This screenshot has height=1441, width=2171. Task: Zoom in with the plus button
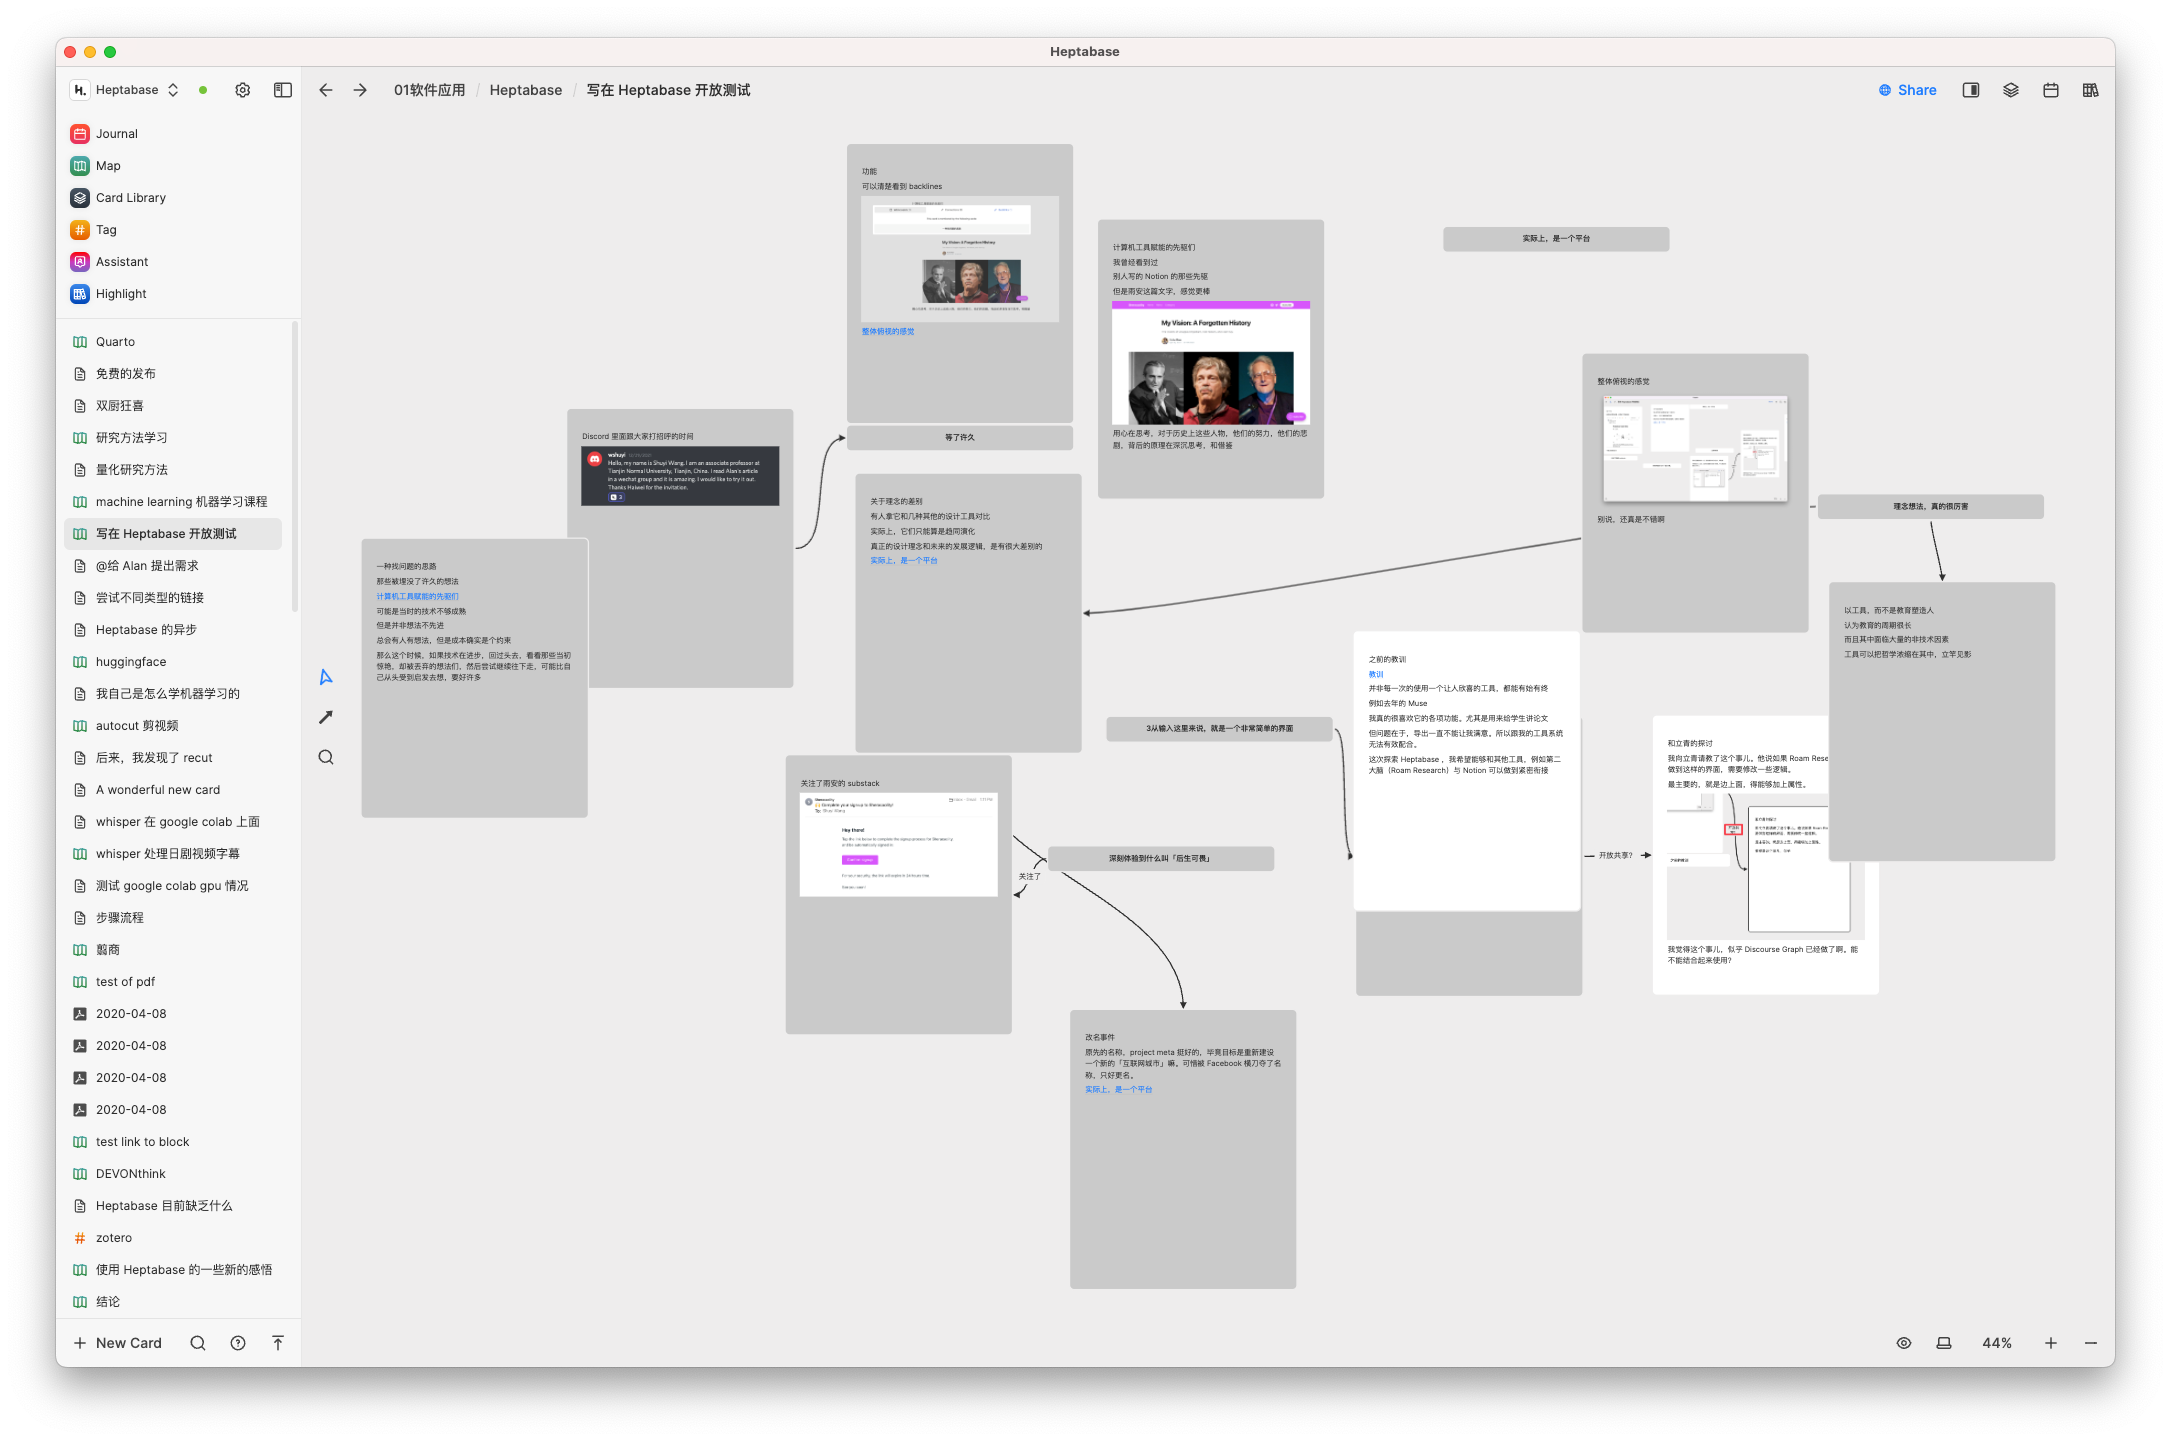[2051, 1343]
